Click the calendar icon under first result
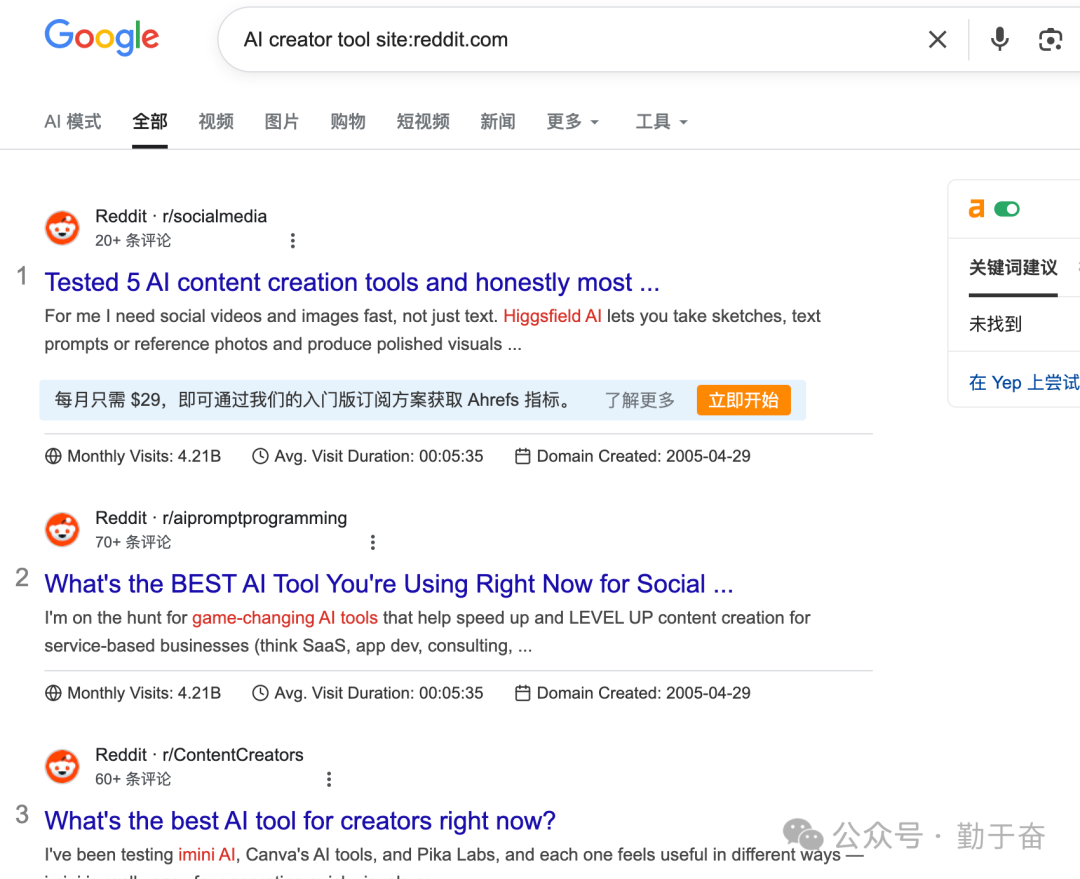1080x879 pixels. click(x=523, y=456)
